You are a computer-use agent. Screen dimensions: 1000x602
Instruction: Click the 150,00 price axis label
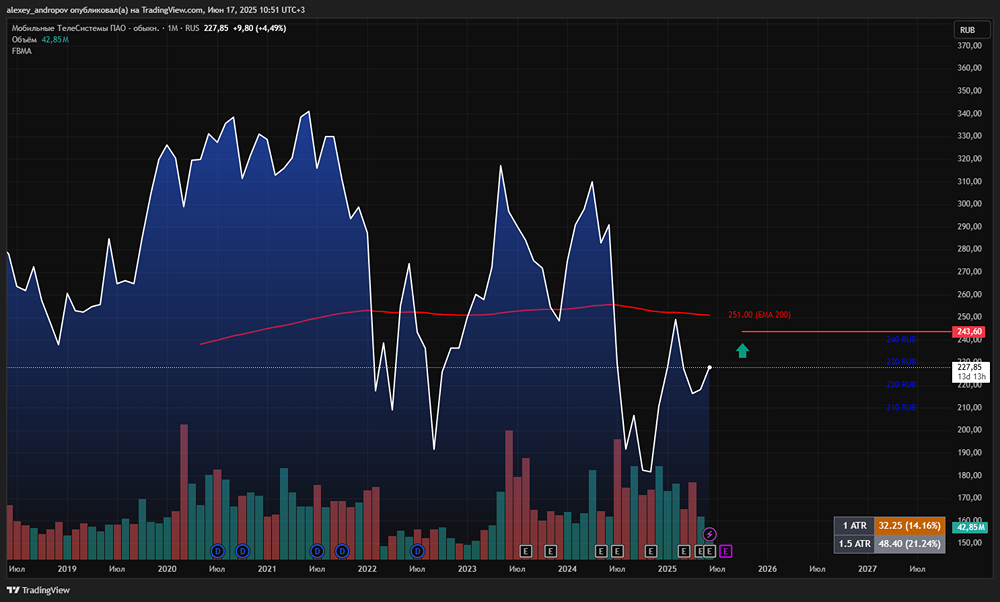click(x=969, y=543)
